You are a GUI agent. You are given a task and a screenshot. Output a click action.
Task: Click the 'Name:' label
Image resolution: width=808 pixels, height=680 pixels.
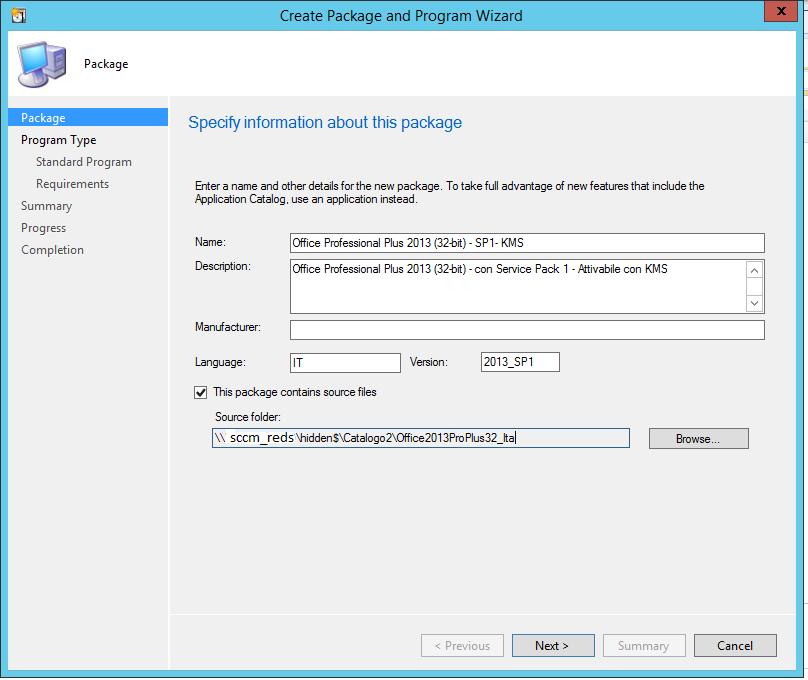pos(210,242)
